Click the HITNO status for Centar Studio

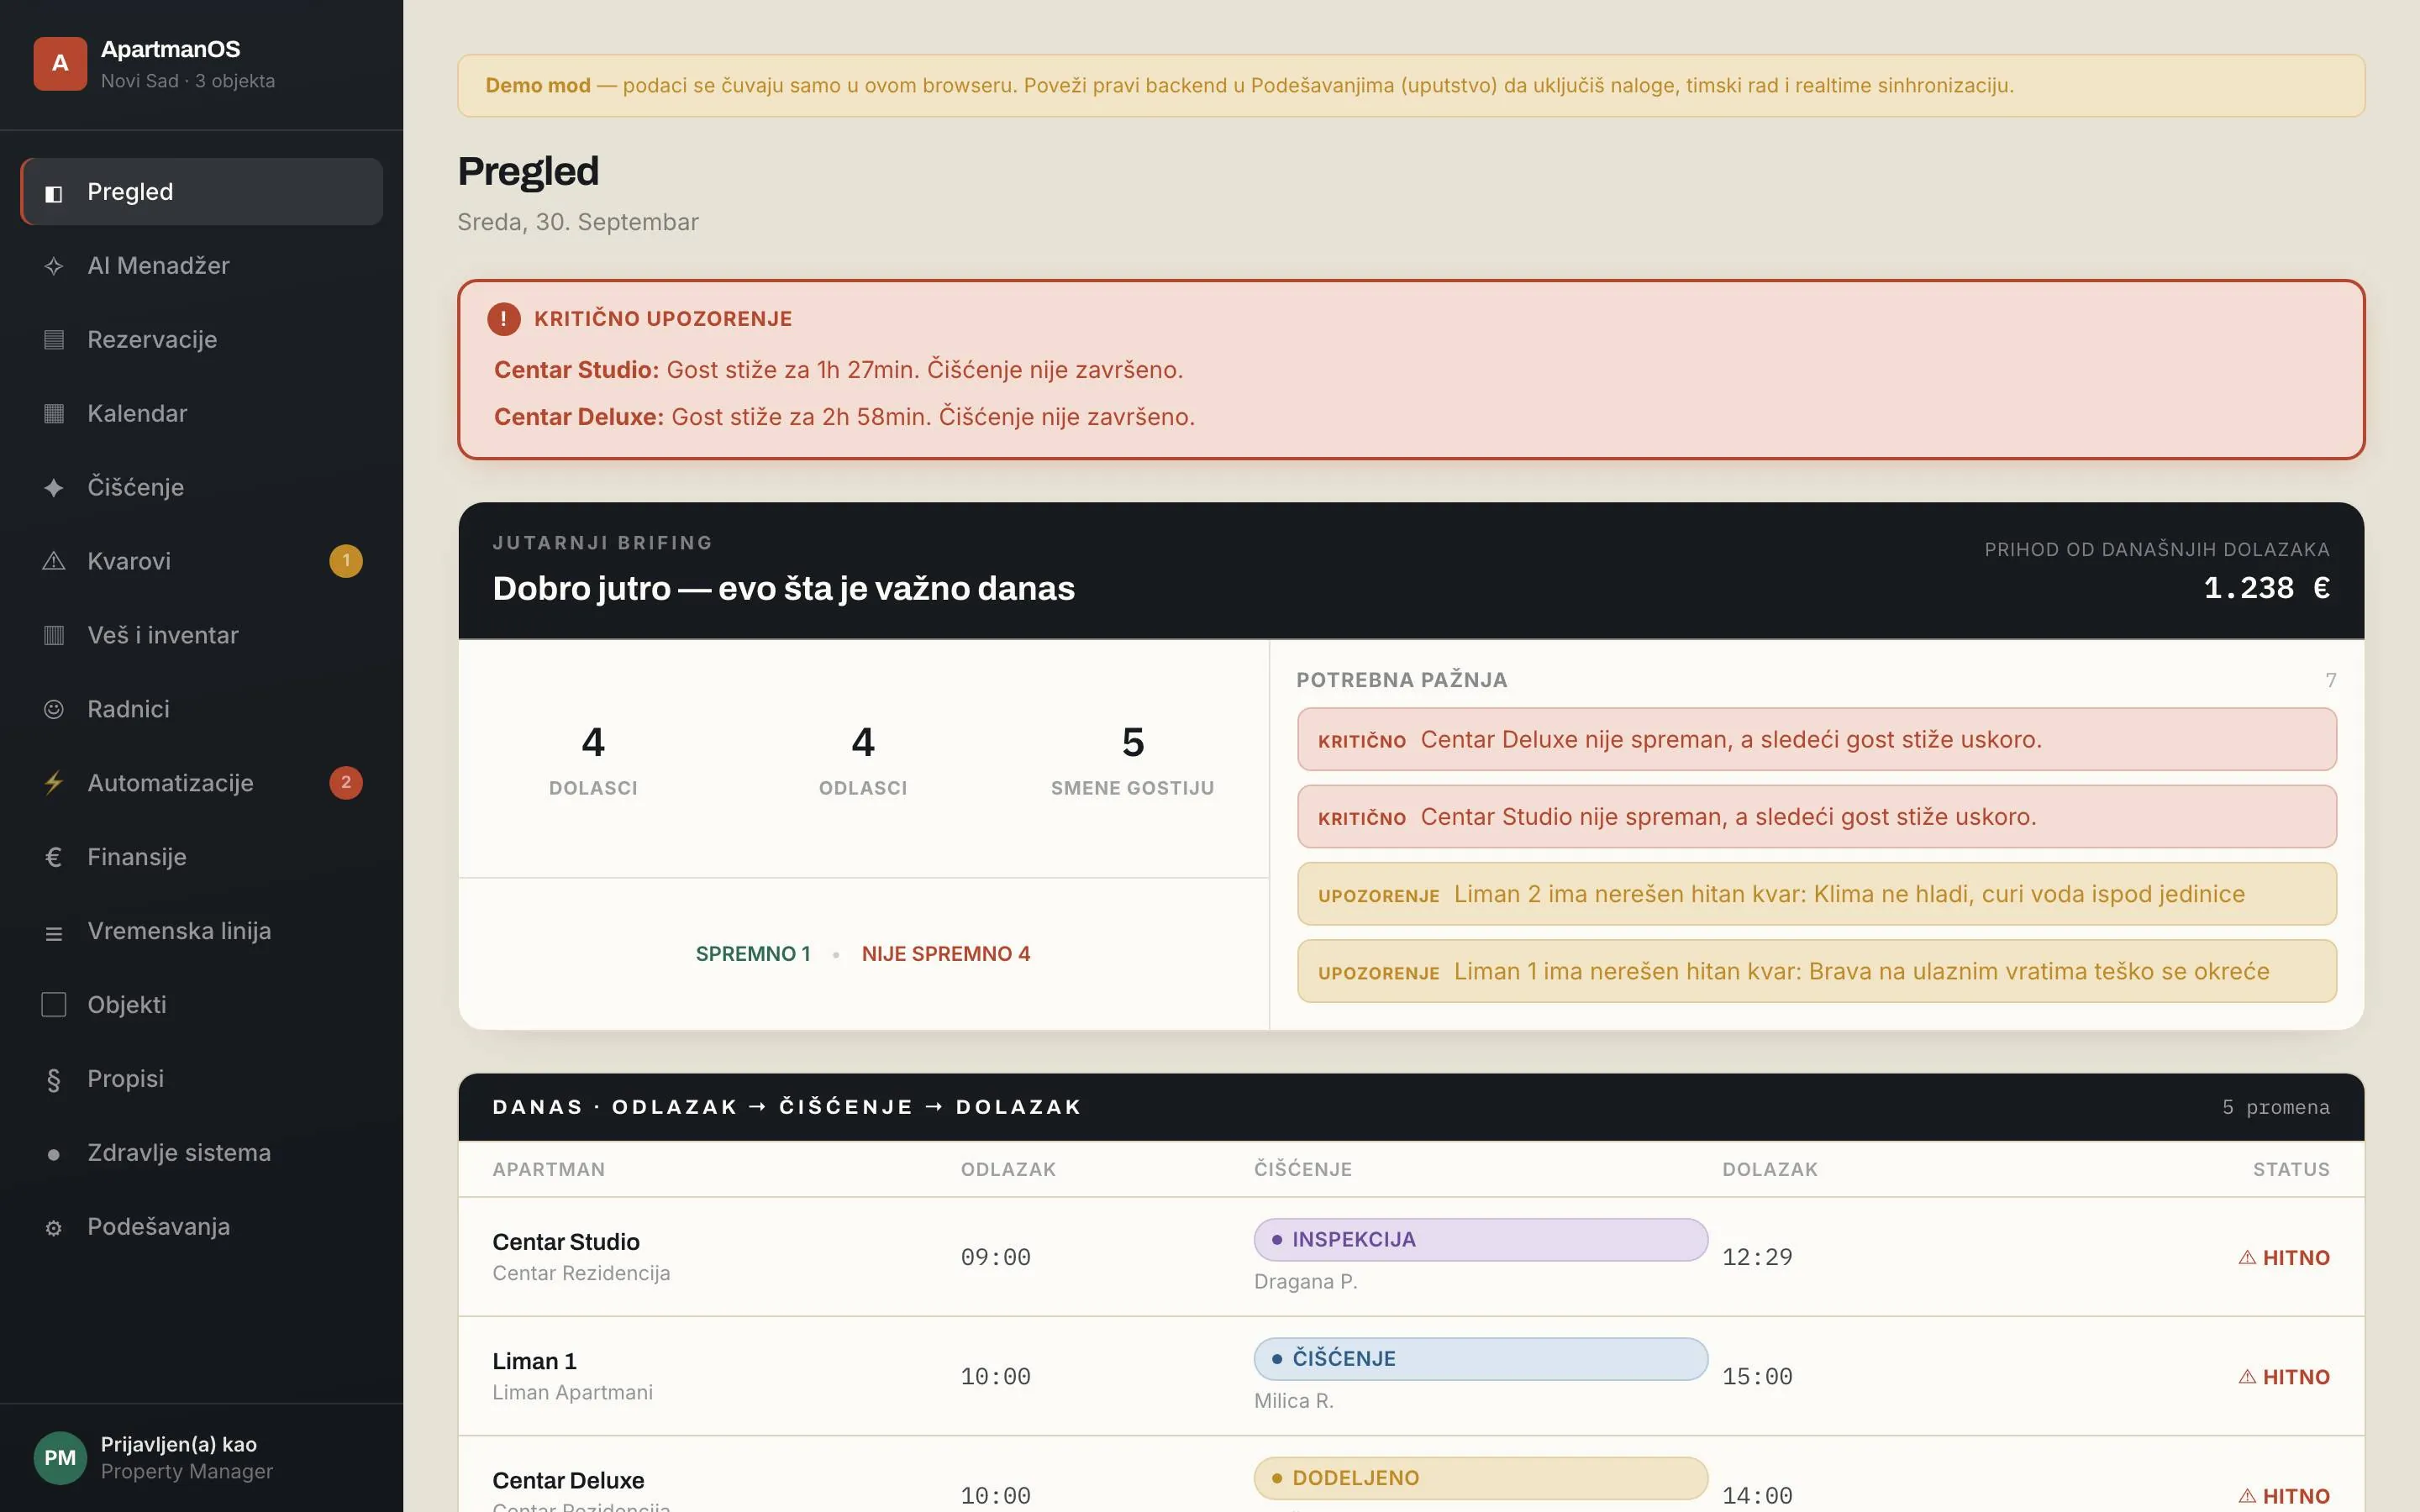click(2284, 1258)
